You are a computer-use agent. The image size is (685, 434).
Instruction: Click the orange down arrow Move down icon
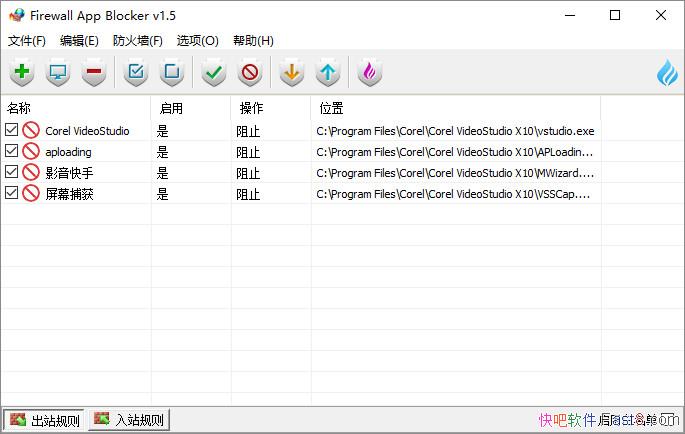pos(292,72)
